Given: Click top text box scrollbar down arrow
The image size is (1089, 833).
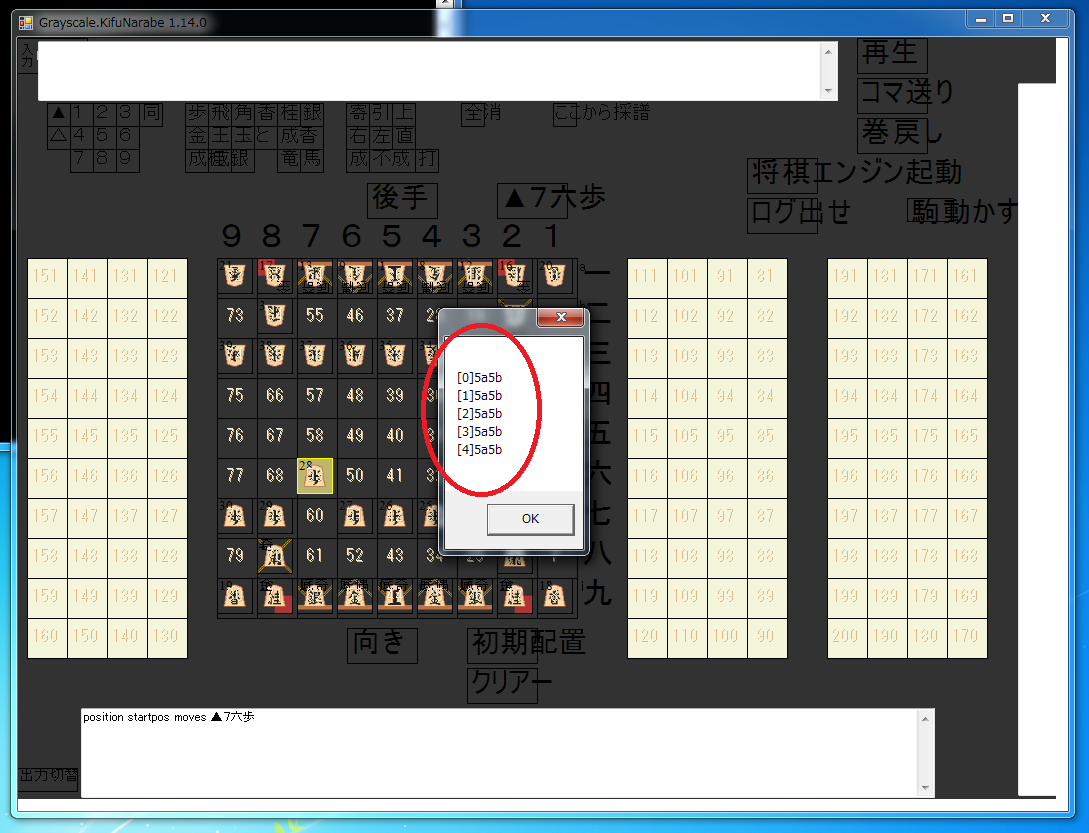Looking at the screenshot, I should click(828, 91).
